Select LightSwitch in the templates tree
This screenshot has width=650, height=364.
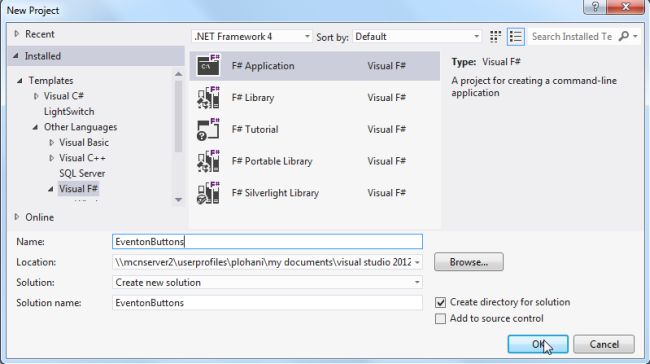pyautogui.click(x=69, y=112)
